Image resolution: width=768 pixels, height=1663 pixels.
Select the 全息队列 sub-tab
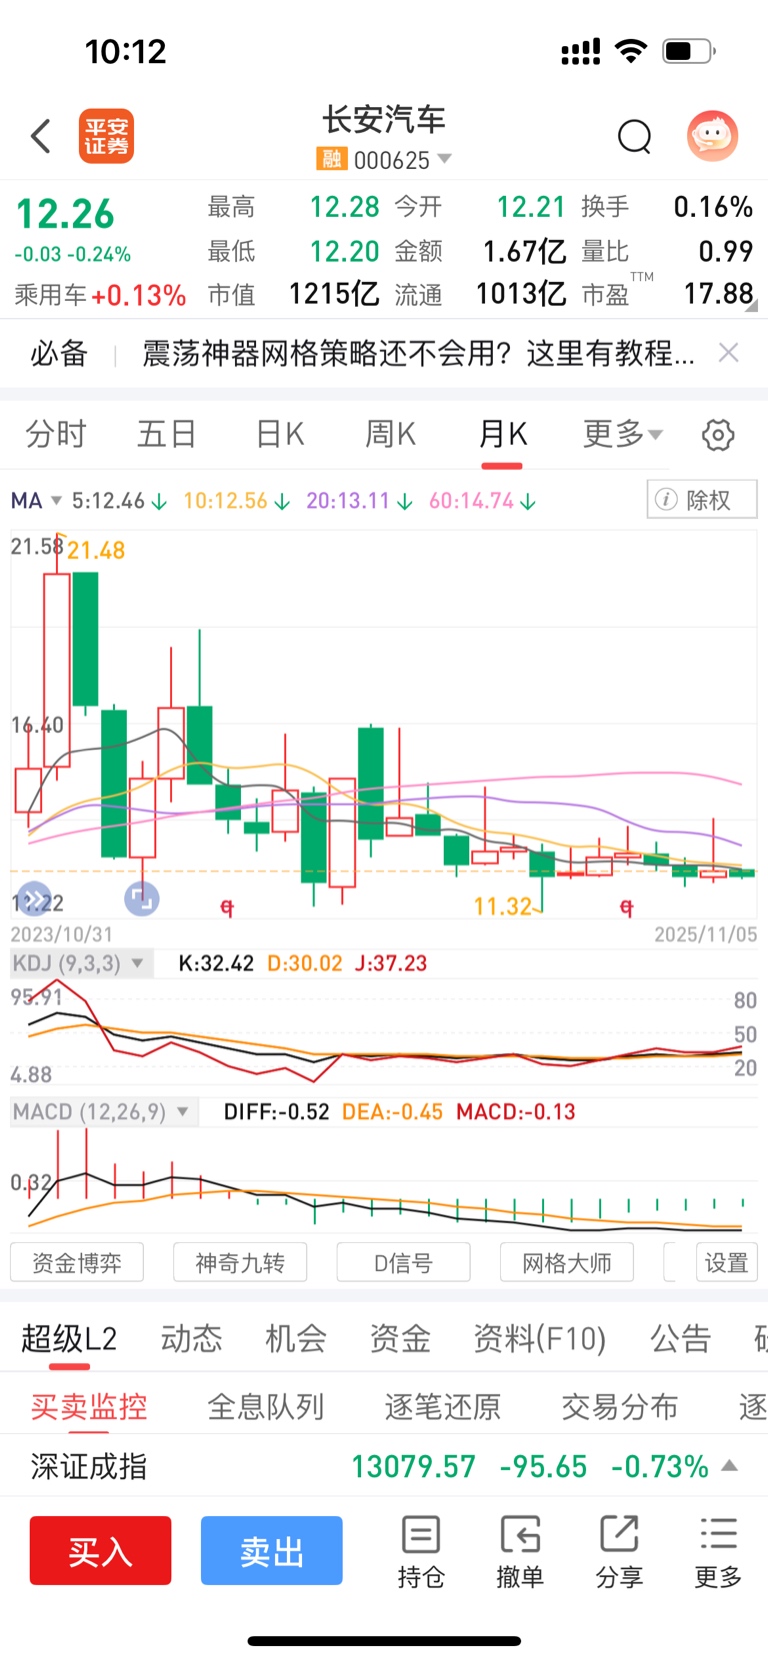(x=266, y=1407)
